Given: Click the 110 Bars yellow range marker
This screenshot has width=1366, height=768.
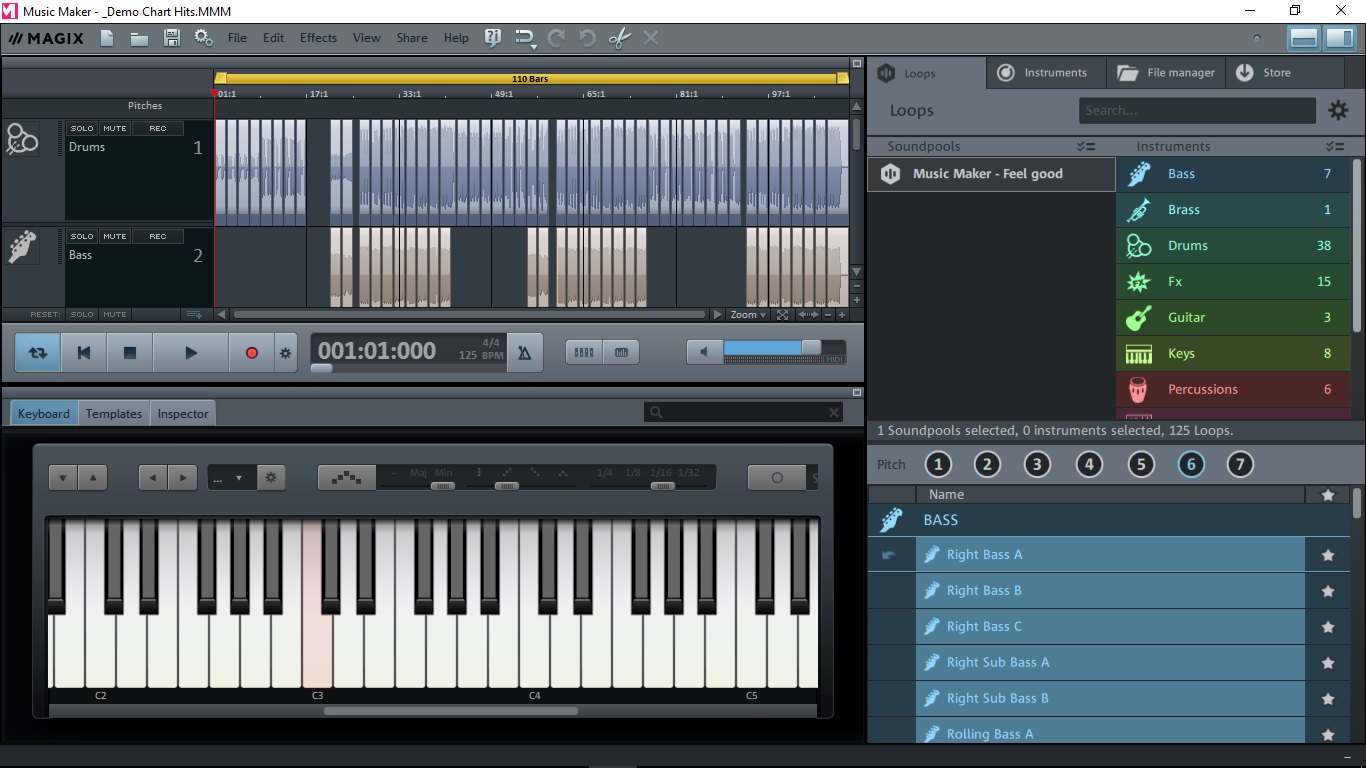Looking at the screenshot, I should (531, 78).
